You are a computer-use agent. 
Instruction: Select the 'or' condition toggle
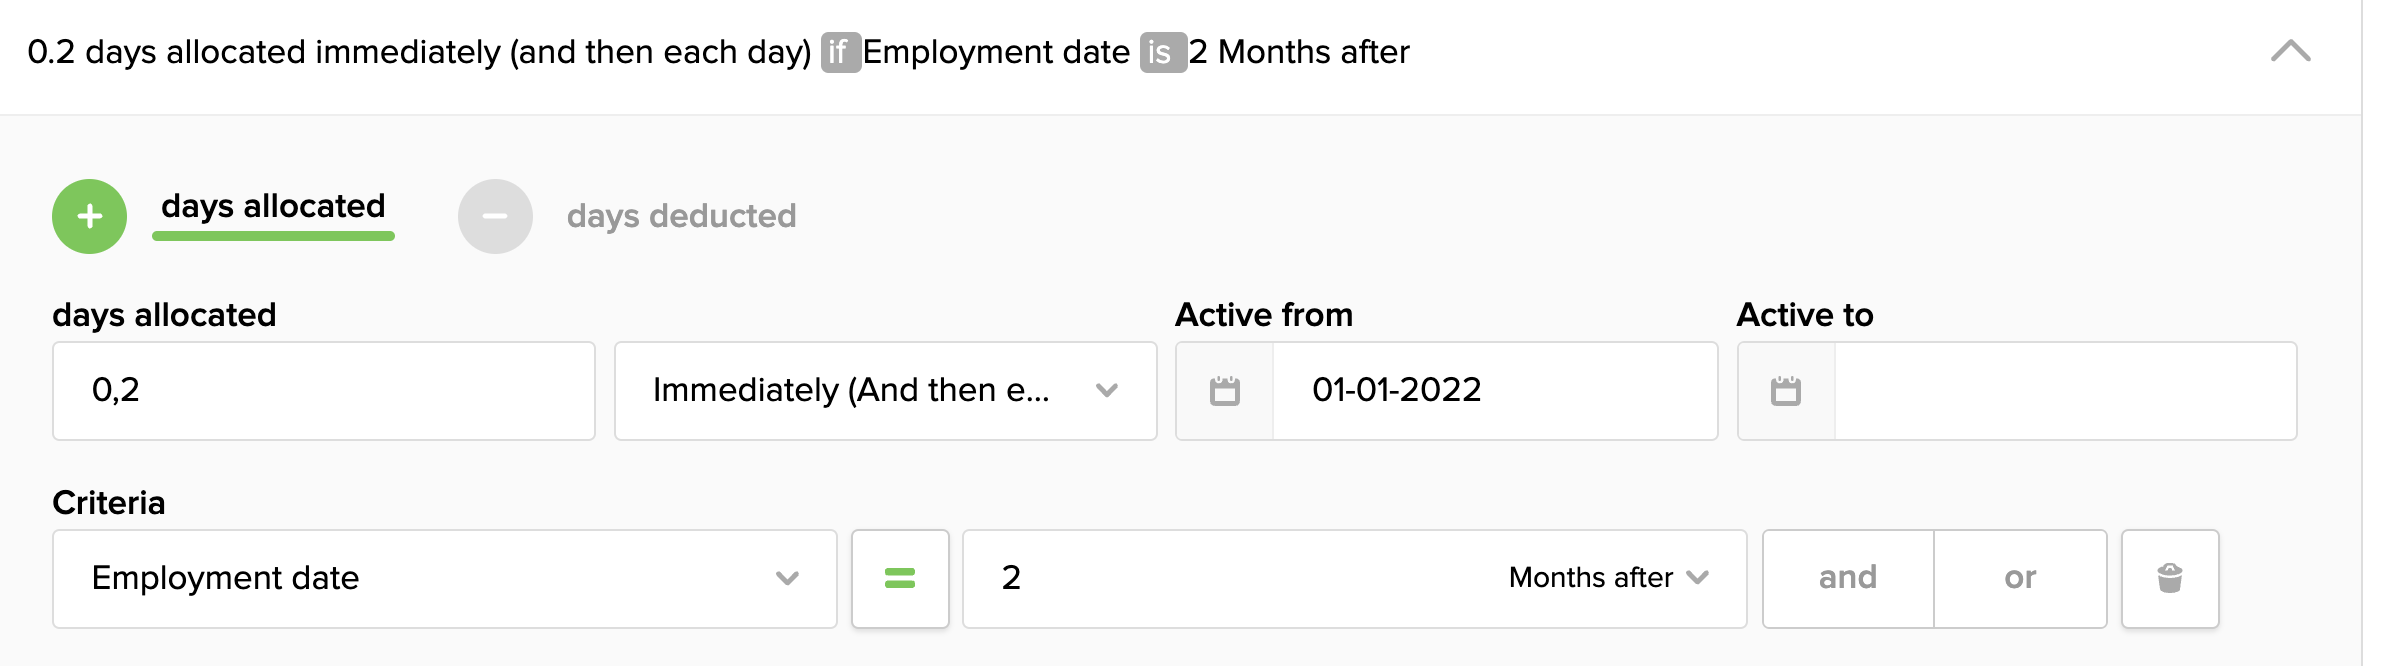tap(2020, 578)
